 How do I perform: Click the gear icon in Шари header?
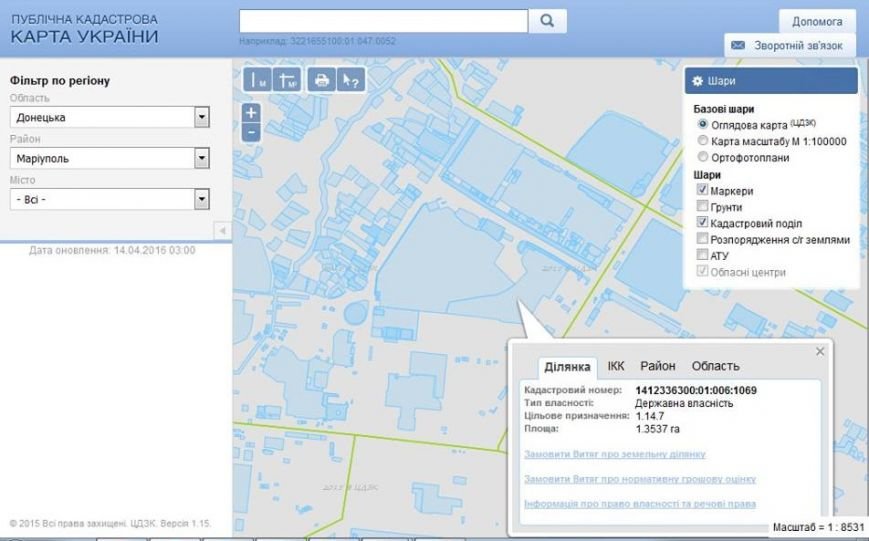(698, 81)
